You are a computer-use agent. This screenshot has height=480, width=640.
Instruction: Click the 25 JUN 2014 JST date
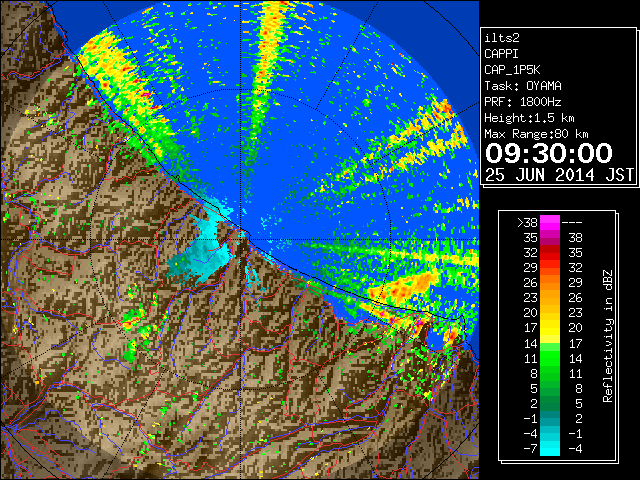[x=559, y=175]
